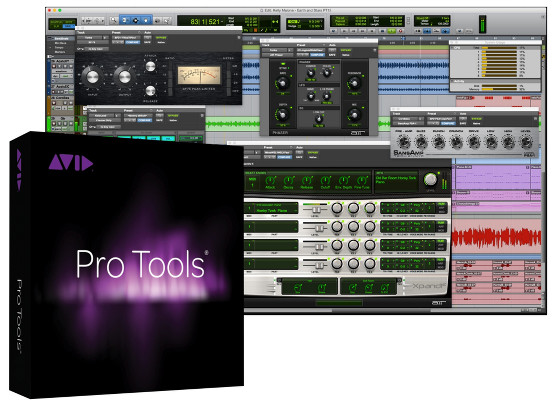Open the BF76 Preset dropdown
The width and height of the screenshot is (560, 403).
click(x=125, y=38)
